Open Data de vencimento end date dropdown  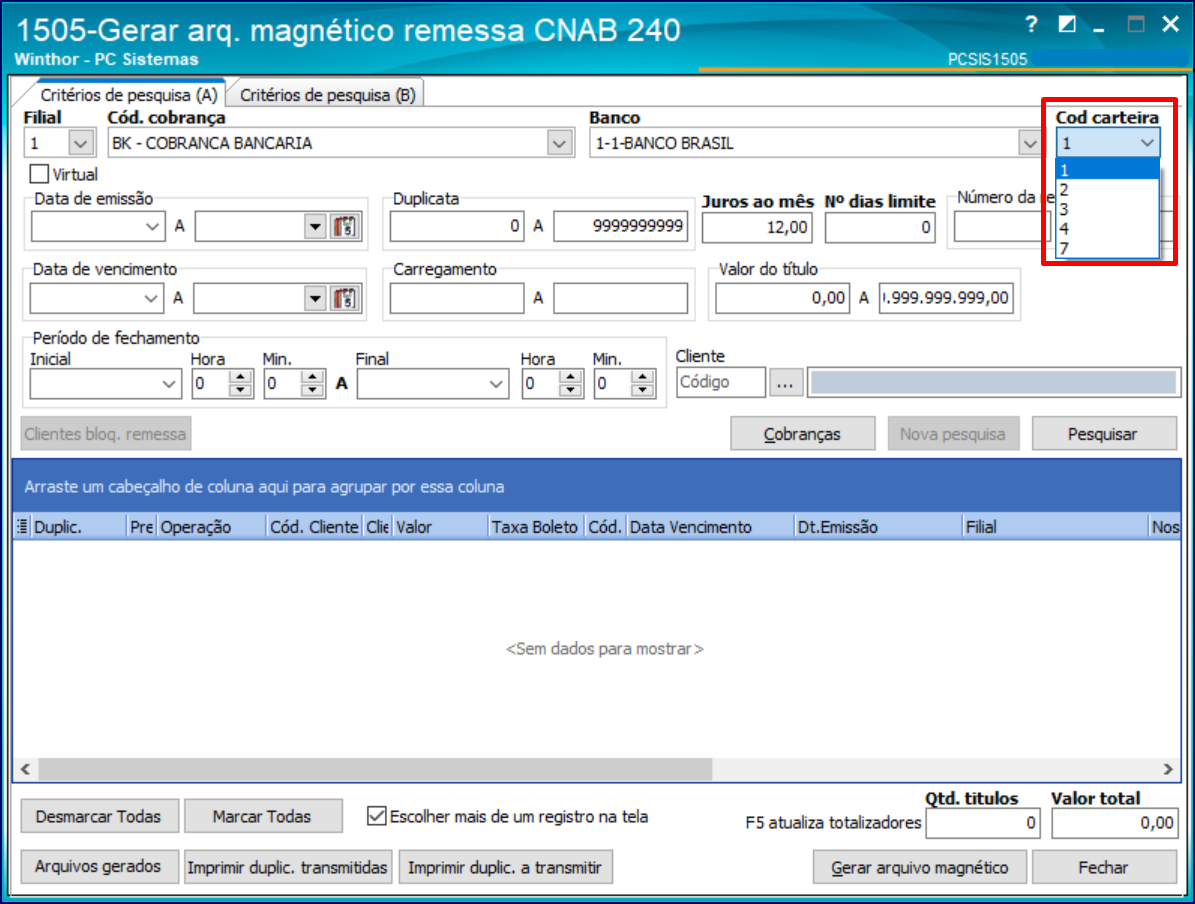[x=315, y=298]
